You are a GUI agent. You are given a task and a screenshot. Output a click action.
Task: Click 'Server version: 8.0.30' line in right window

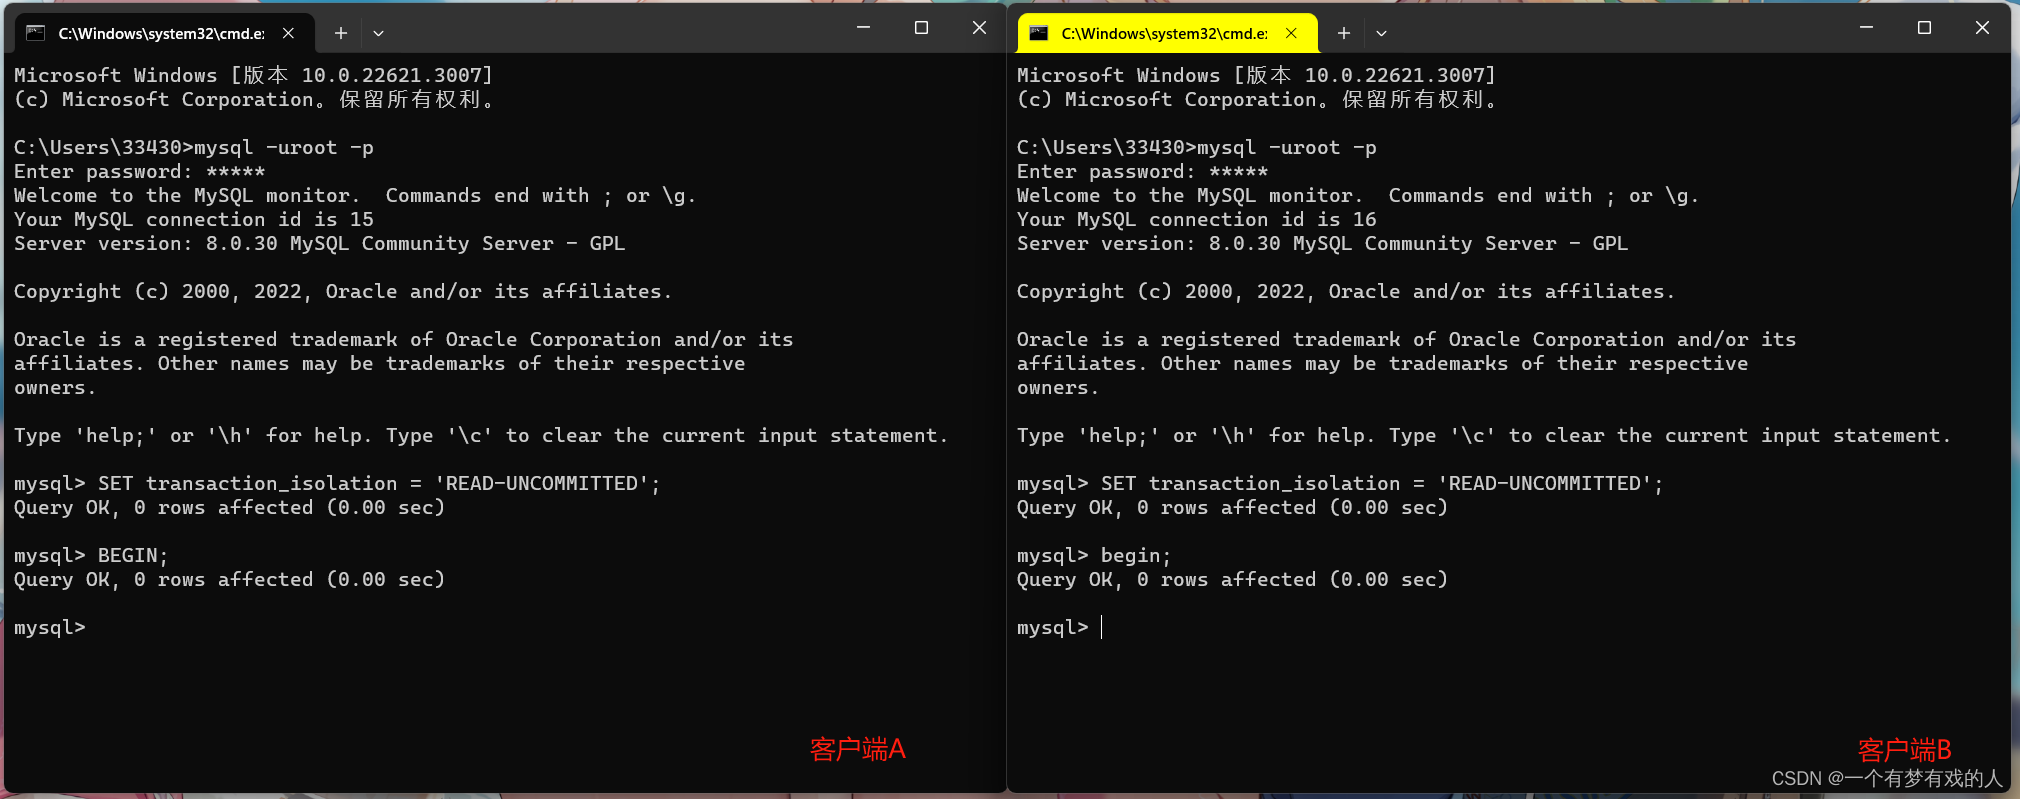click(x=1323, y=244)
